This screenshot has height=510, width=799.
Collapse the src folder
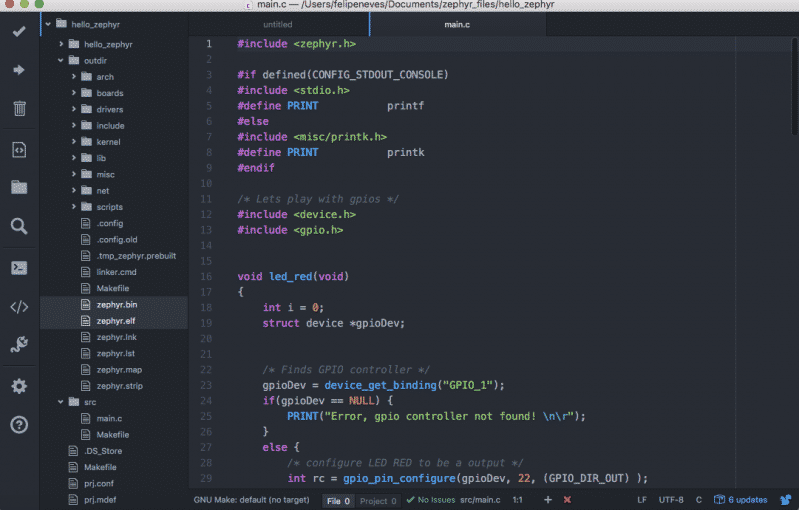click(61, 402)
